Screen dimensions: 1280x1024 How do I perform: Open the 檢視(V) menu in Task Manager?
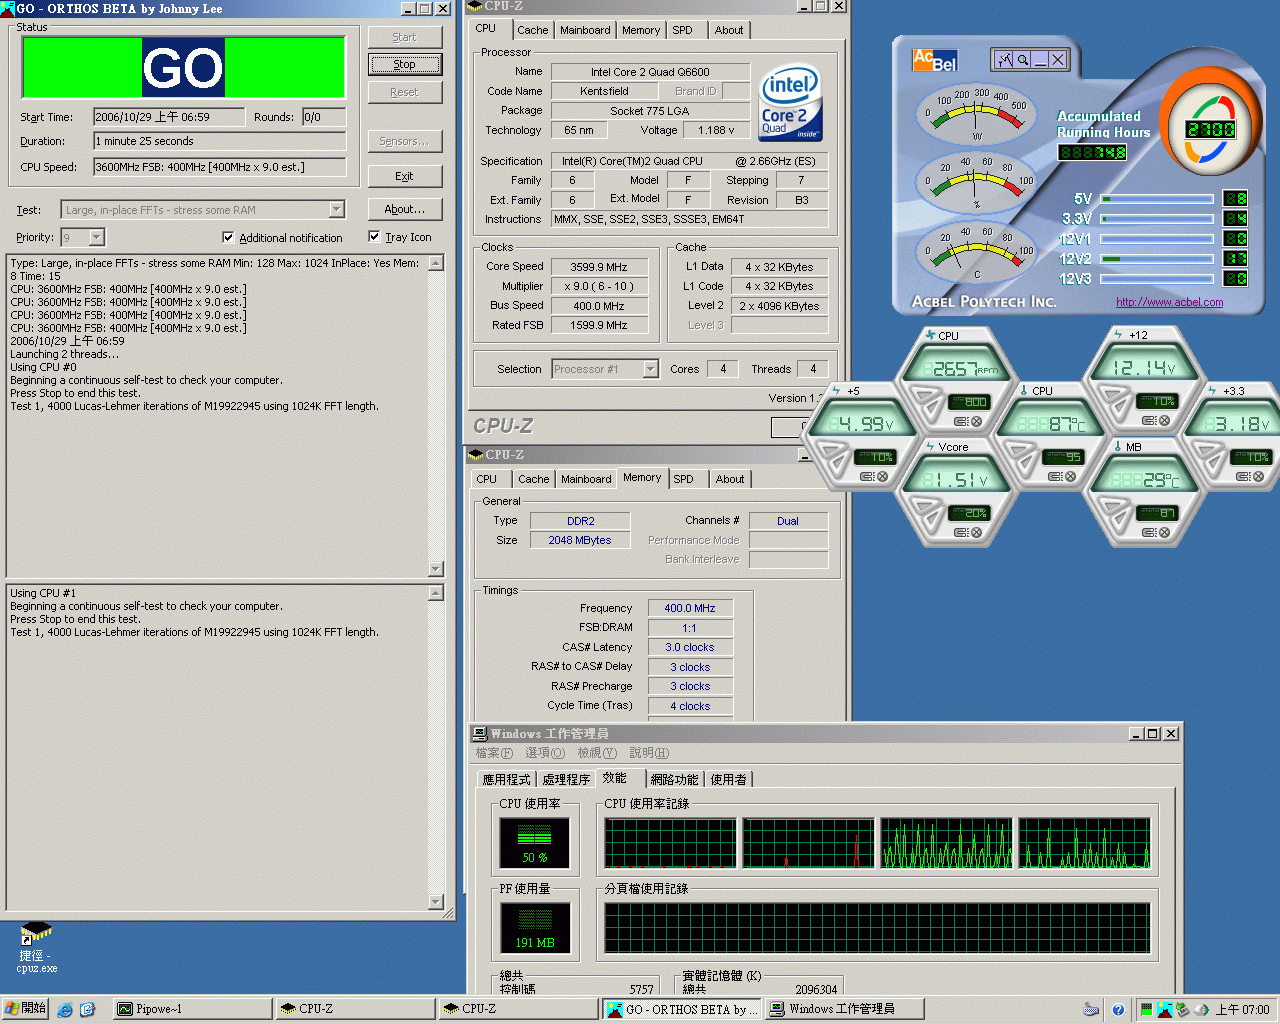596,753
